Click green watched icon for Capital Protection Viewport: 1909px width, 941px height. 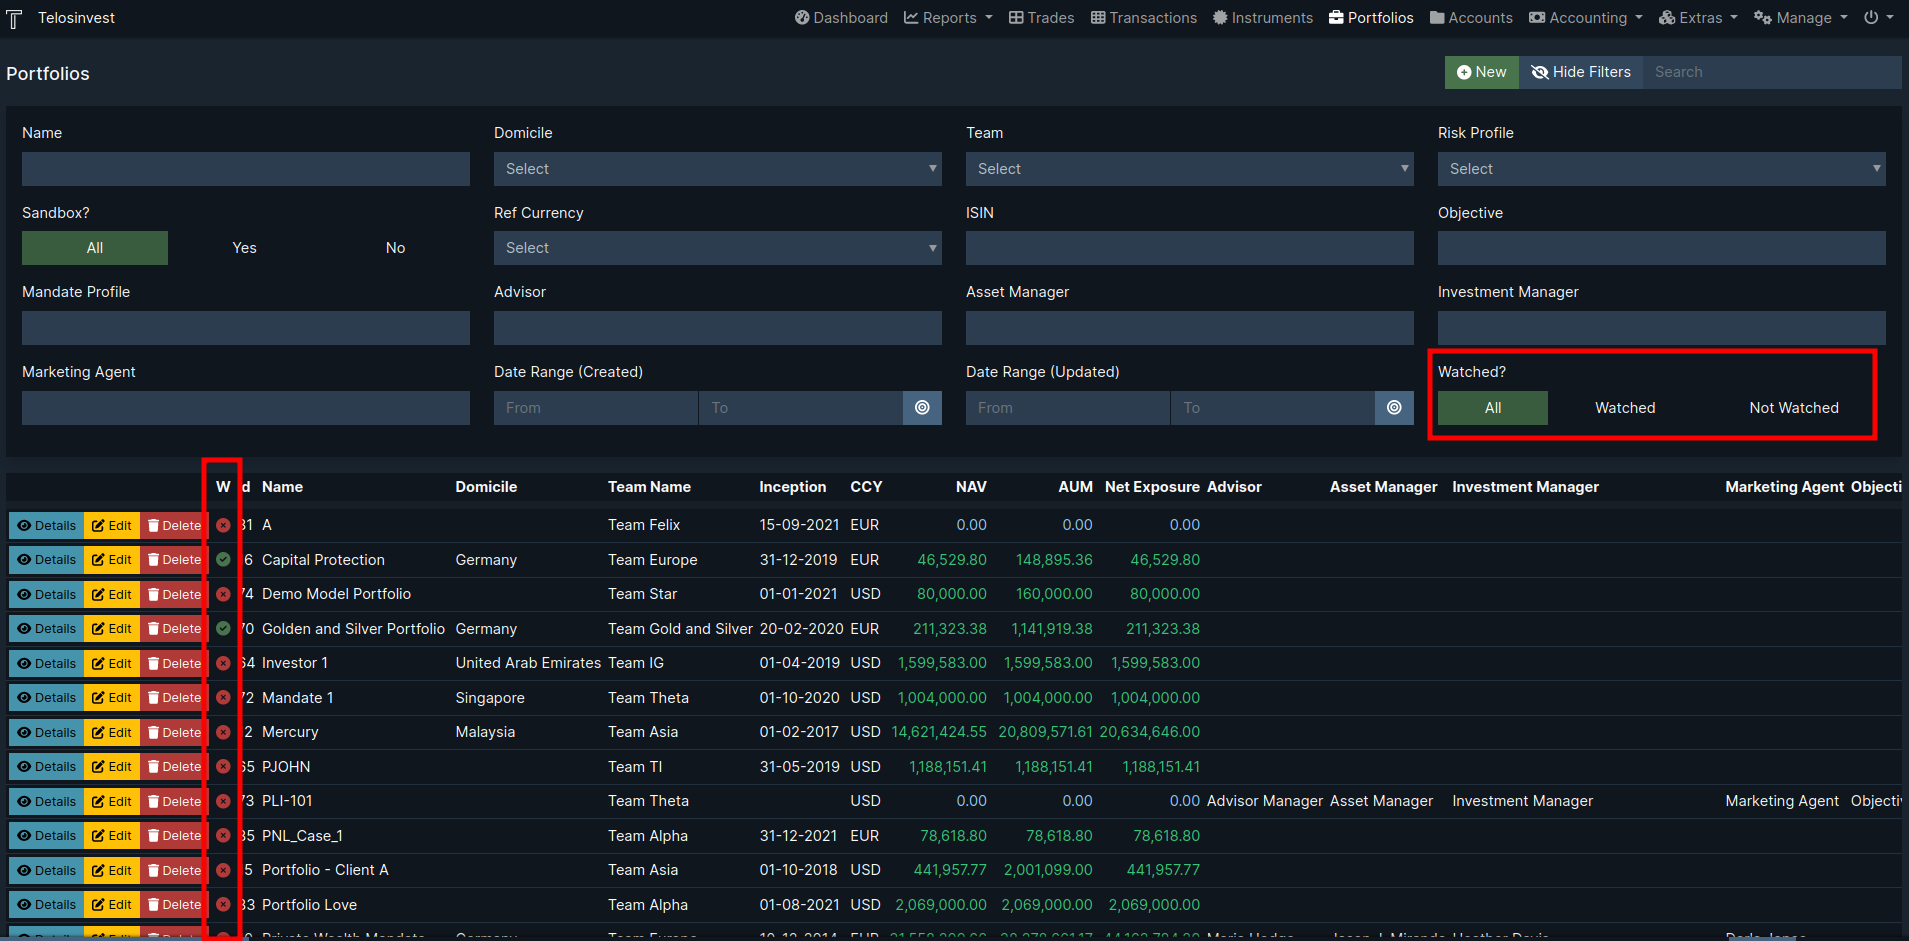[223, 560]
